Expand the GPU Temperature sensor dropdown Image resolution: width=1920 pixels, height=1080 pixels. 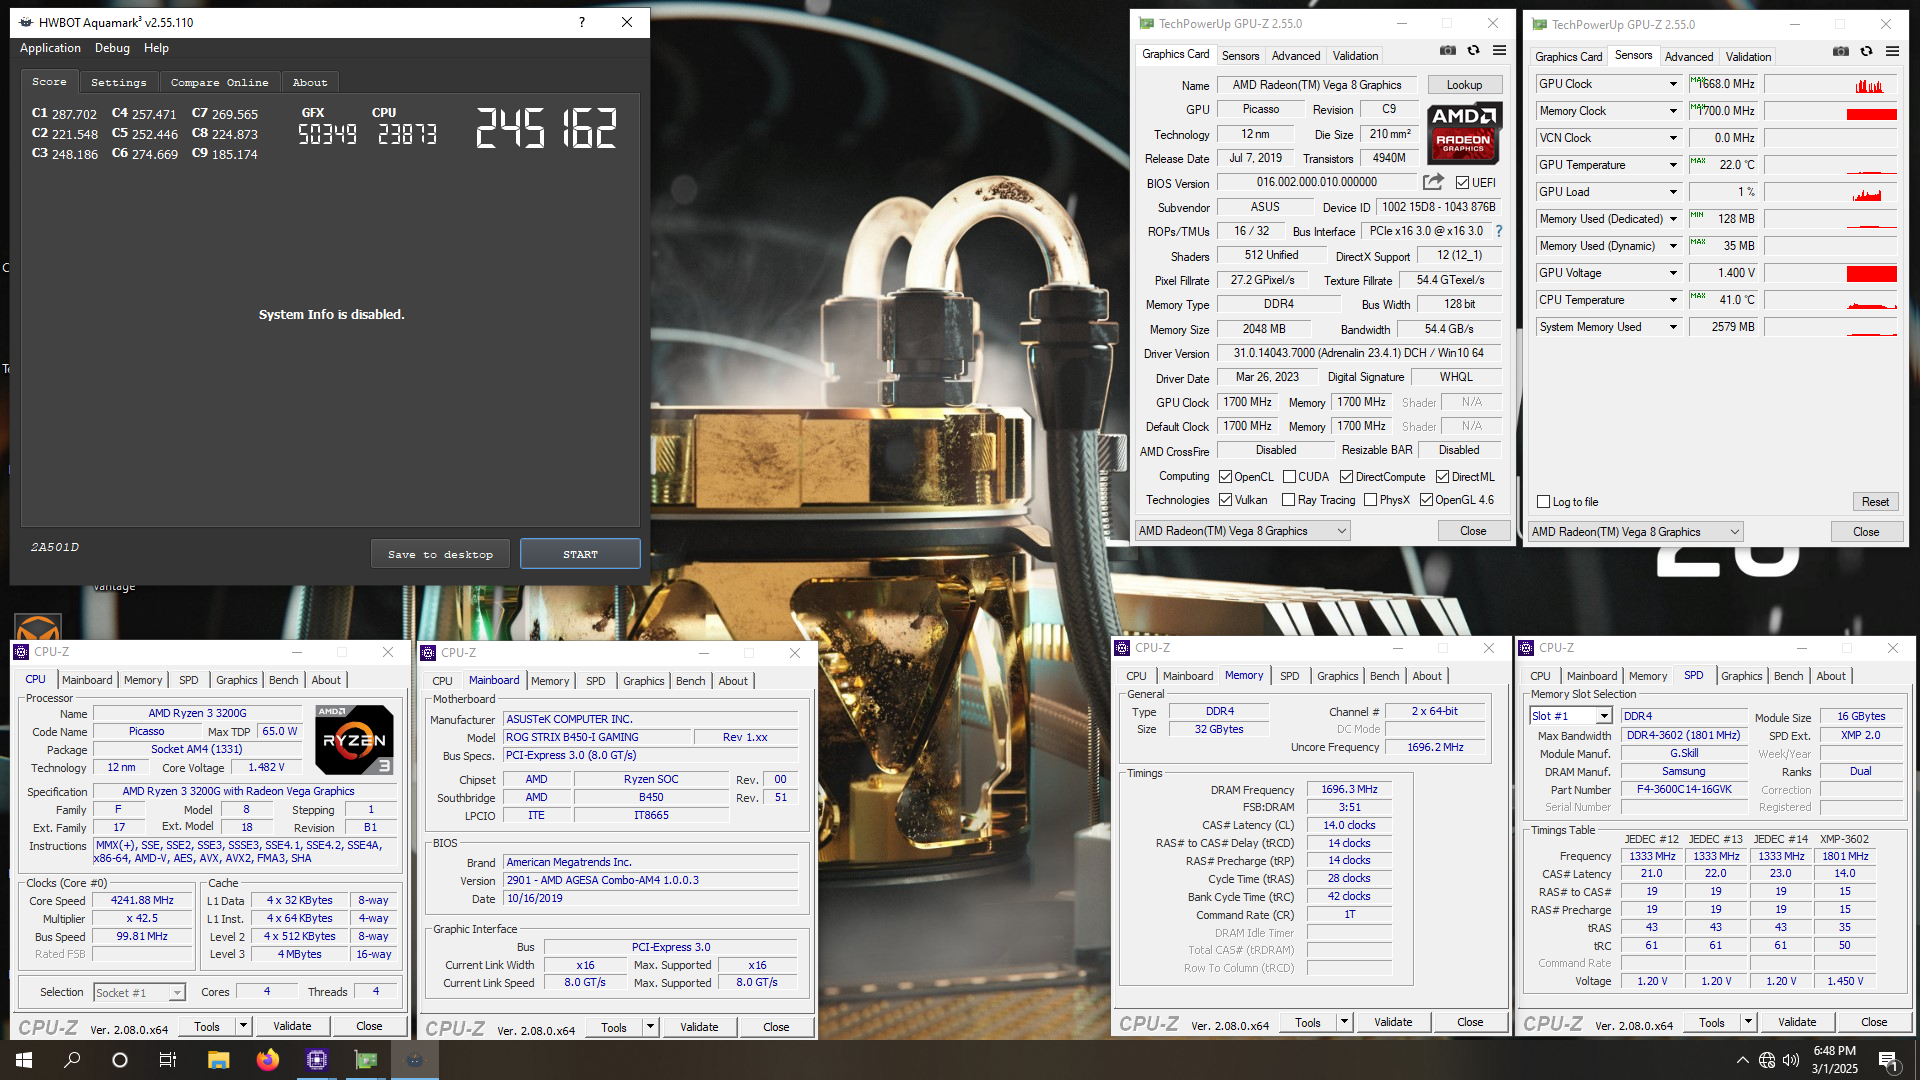(x=1673, y=165)
